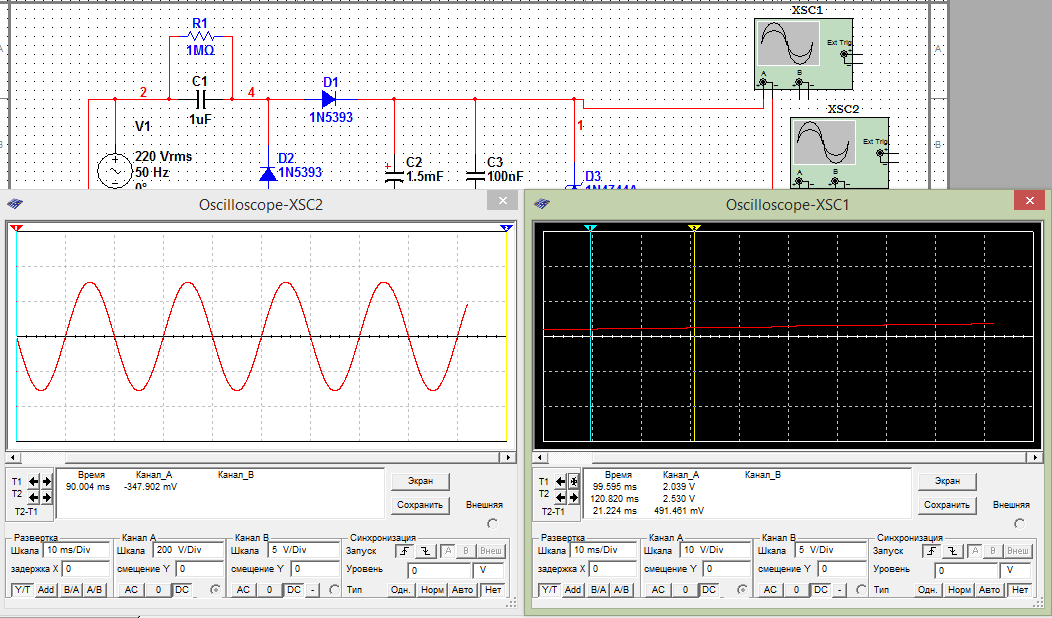Set Channel A coupling to DC in XSC1
Image resolution: width=1052 pixels, height=618 pixels.
tap(709, 590)
